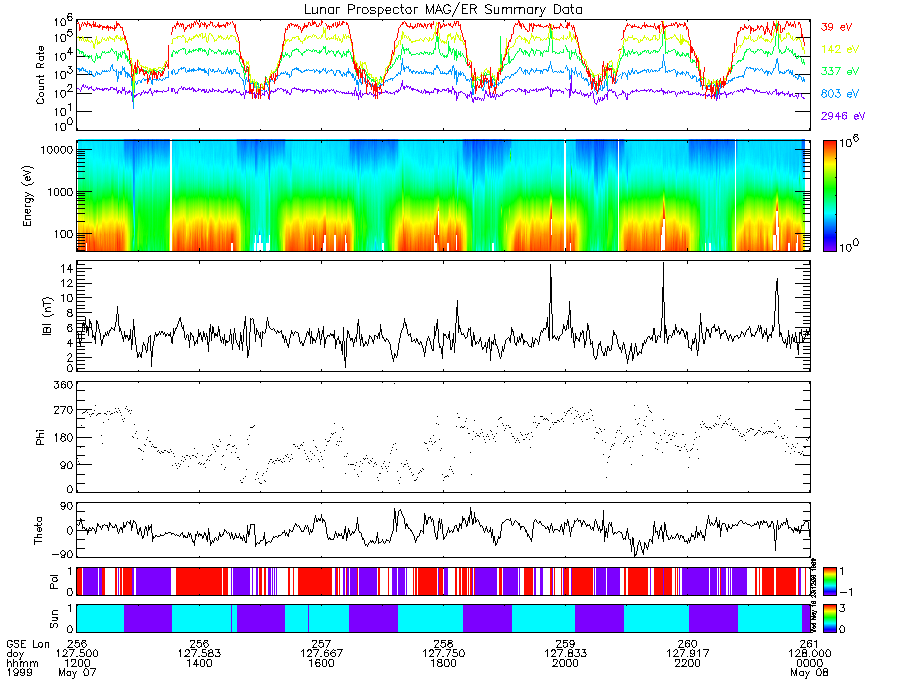Click the time tick label '1400'
Screen dimensions: 900x700
coord(199,663)
